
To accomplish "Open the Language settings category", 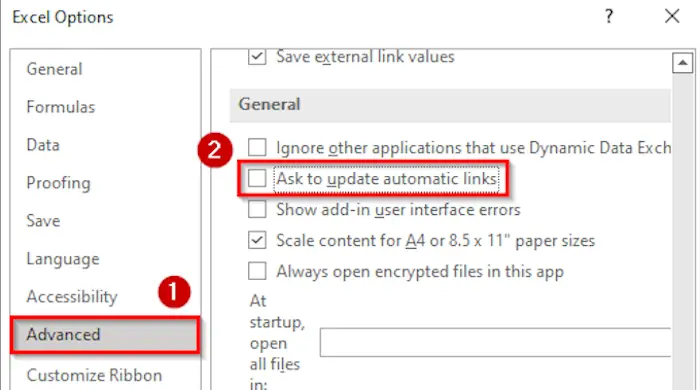I will point(63,259).
